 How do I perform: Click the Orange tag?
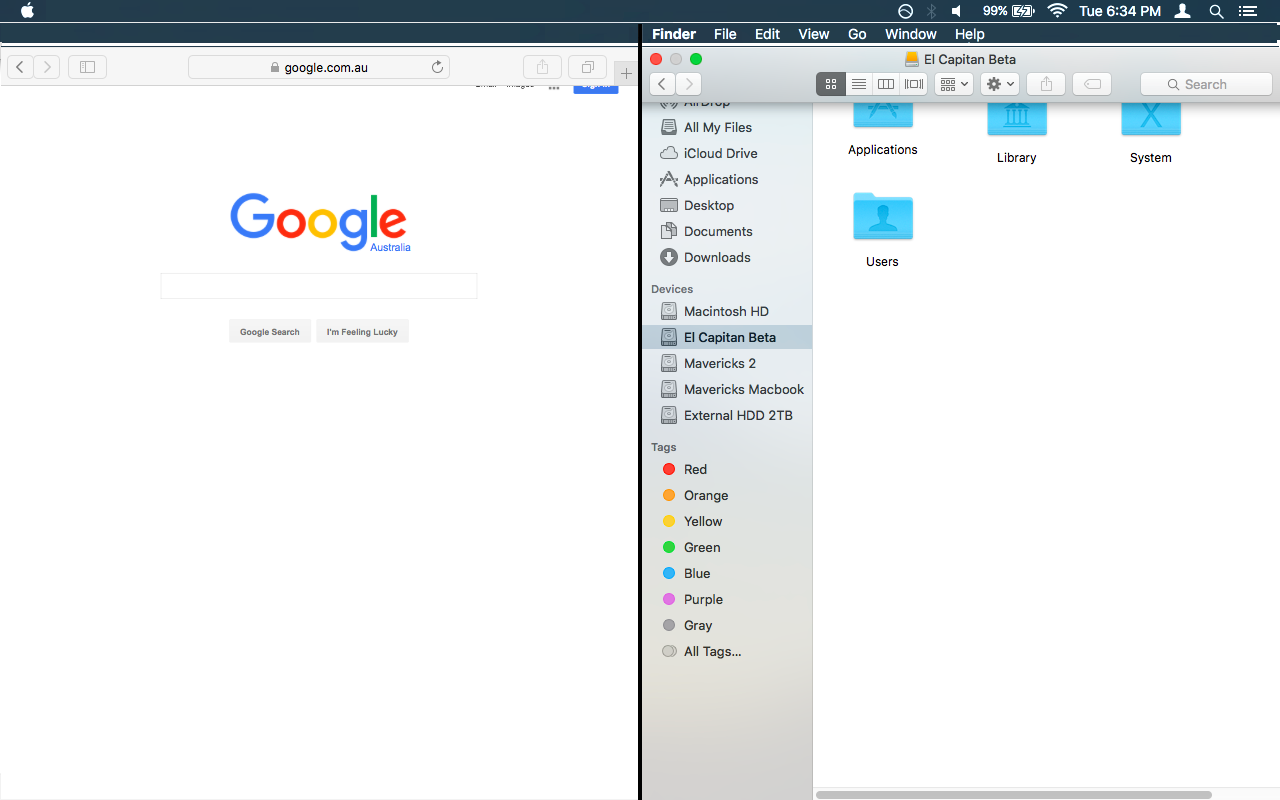pyautogui.click(x=727, y=495)
